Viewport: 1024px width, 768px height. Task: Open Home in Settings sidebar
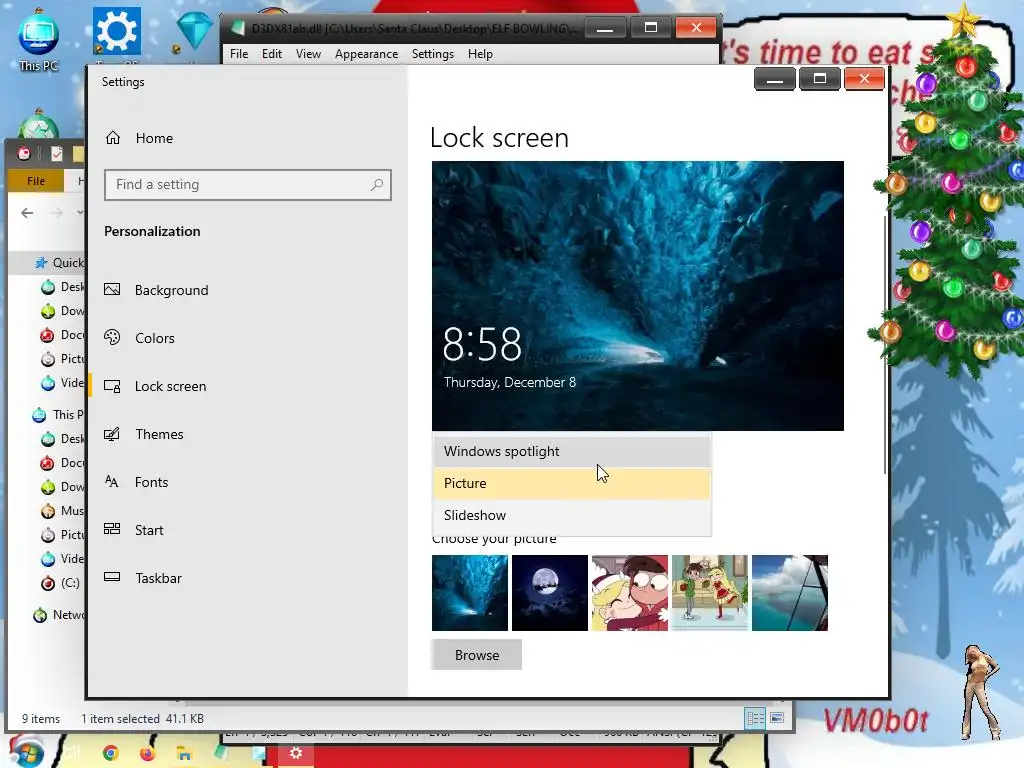[139, 138]
